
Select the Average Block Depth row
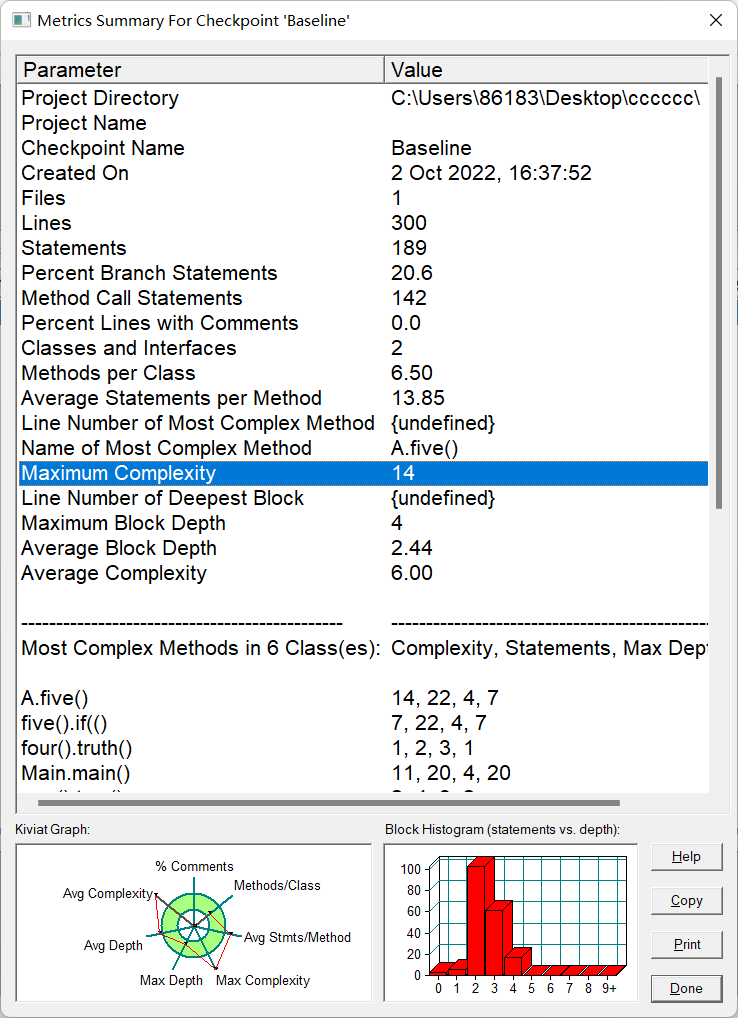tap(363, 548)
